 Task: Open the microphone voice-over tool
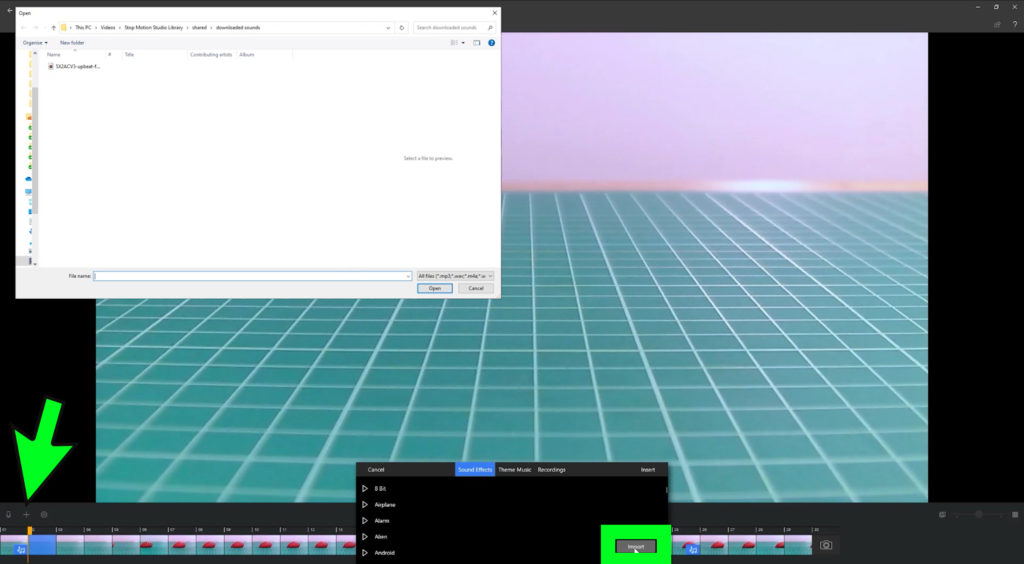tap(8, 514)
